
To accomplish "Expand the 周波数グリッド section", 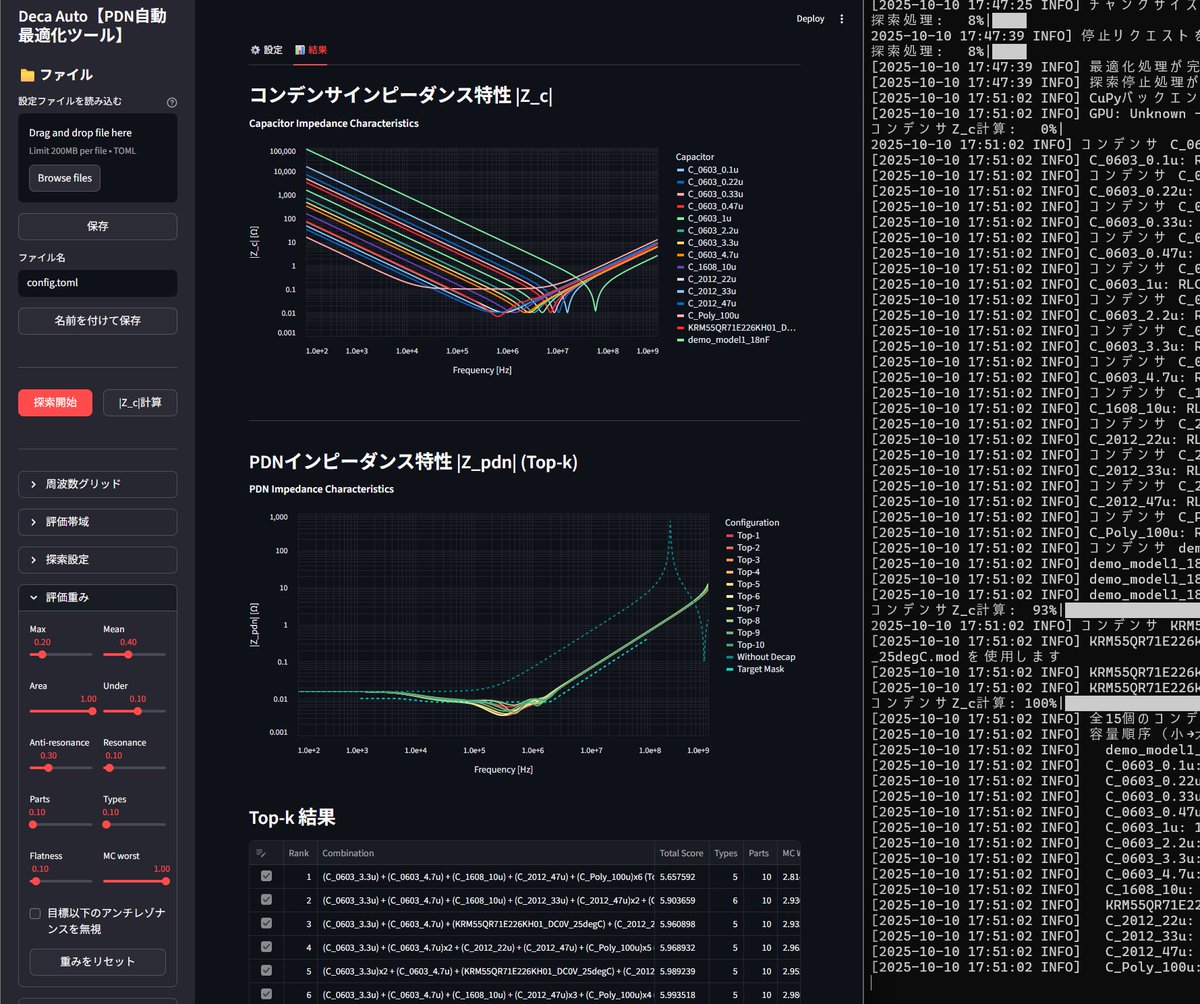I will tap(98, 484).
